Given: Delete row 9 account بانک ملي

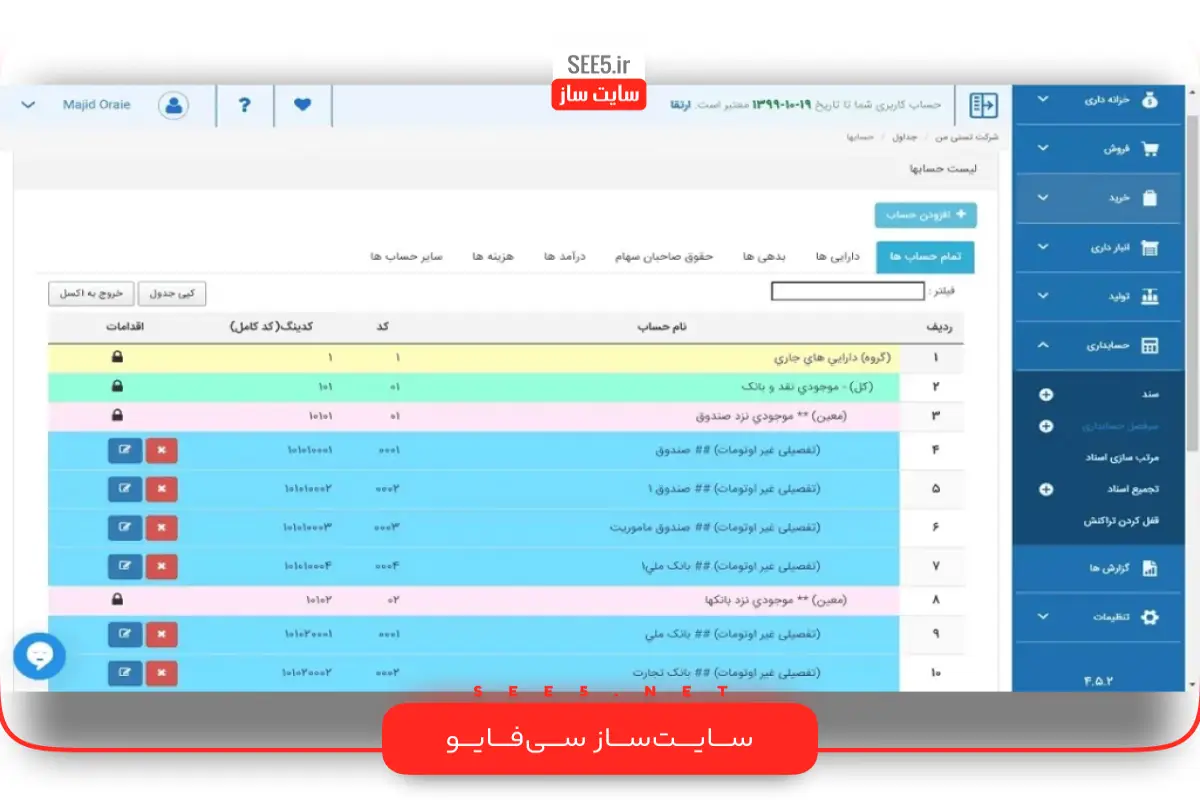Looking at the screenshot, I should [161, 634].
